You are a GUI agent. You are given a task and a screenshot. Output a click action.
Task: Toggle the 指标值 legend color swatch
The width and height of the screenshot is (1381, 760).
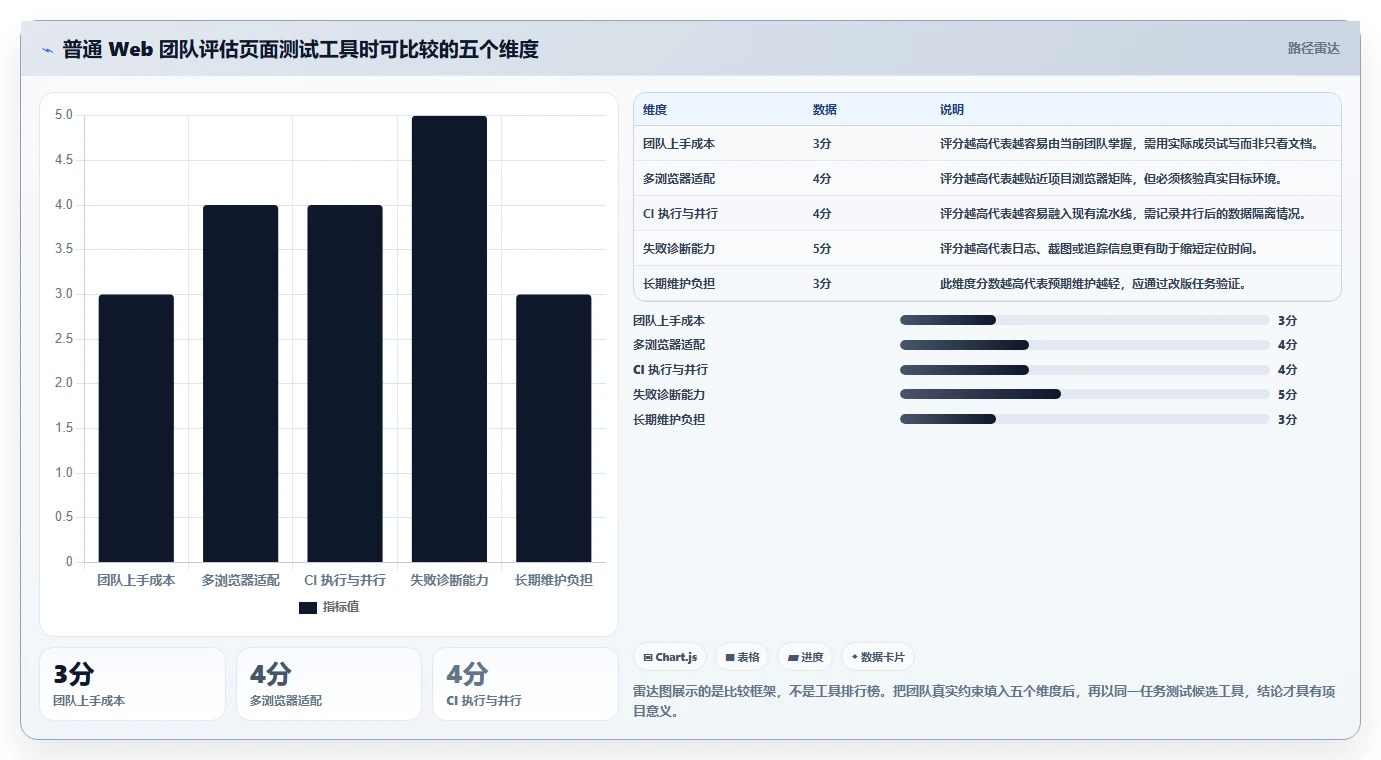click(308, 607)
